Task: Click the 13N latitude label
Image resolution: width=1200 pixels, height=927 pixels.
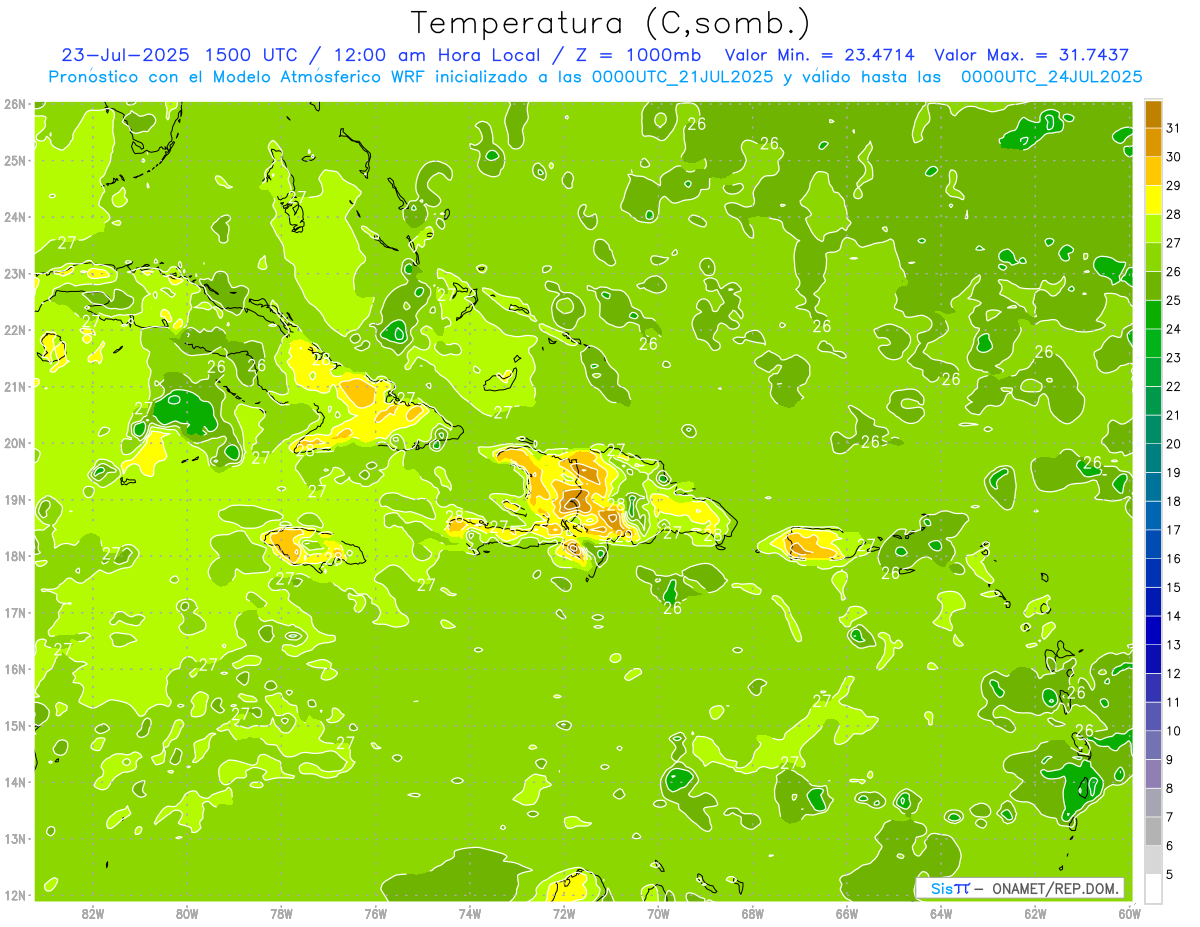Action: tap(15, 839)
